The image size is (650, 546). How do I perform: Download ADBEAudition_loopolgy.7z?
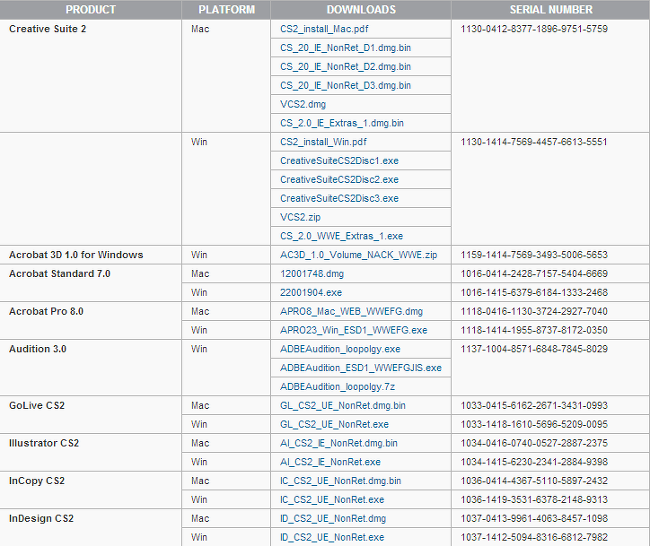337,387
